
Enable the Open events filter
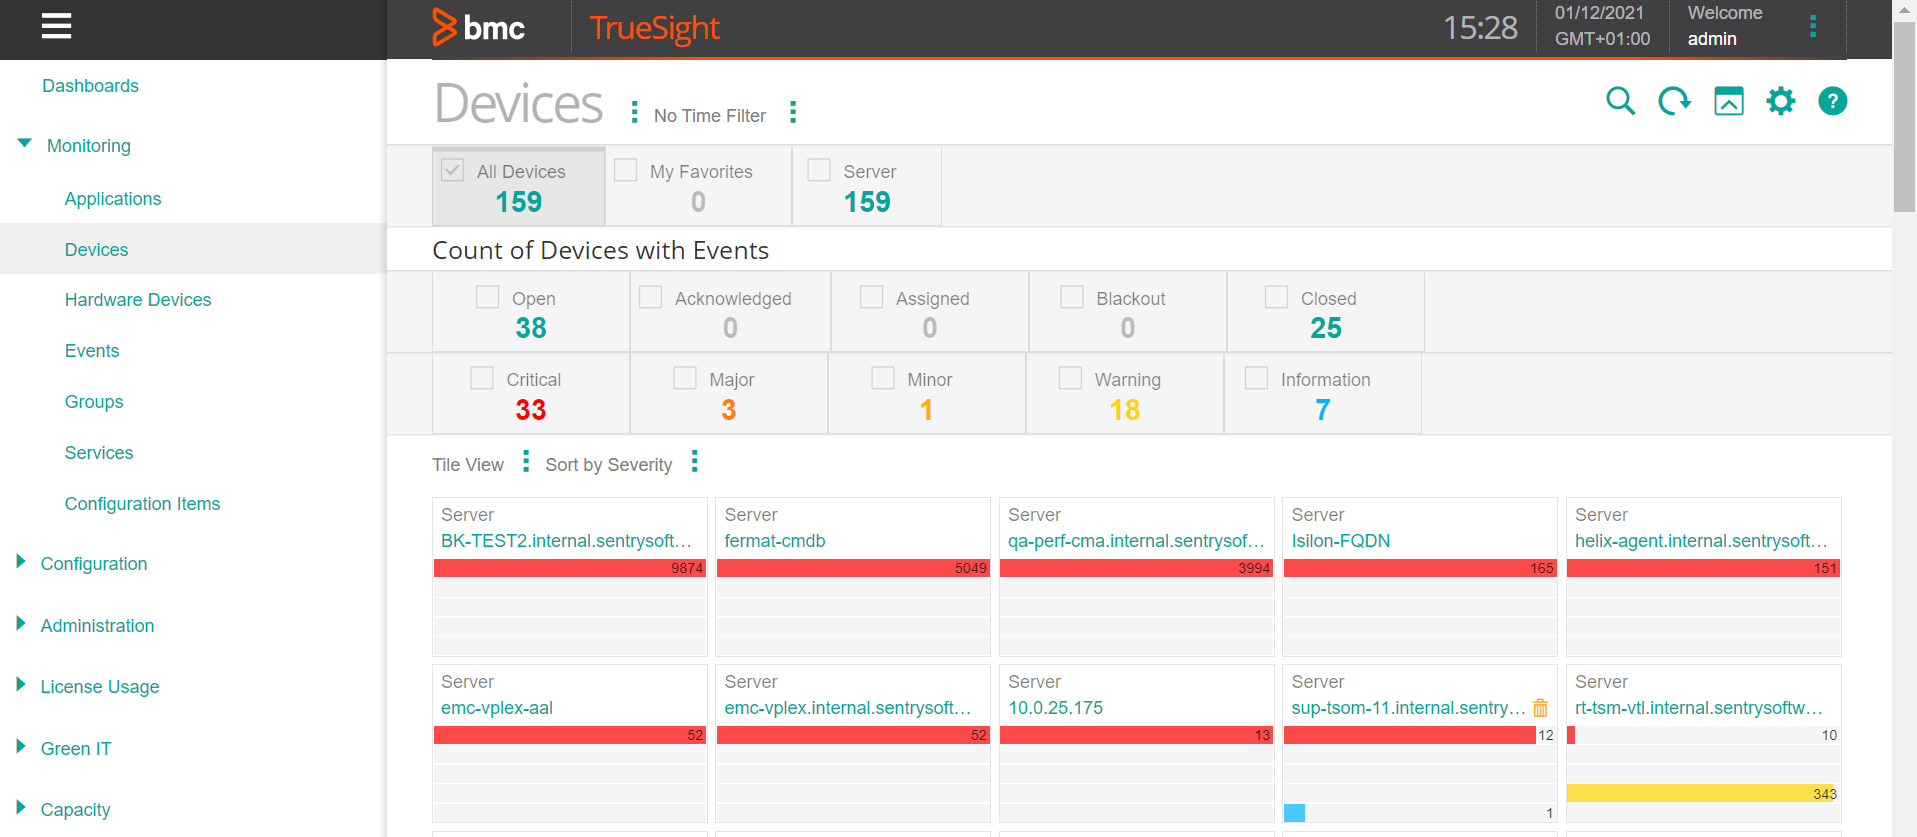(x=488, y=297)
